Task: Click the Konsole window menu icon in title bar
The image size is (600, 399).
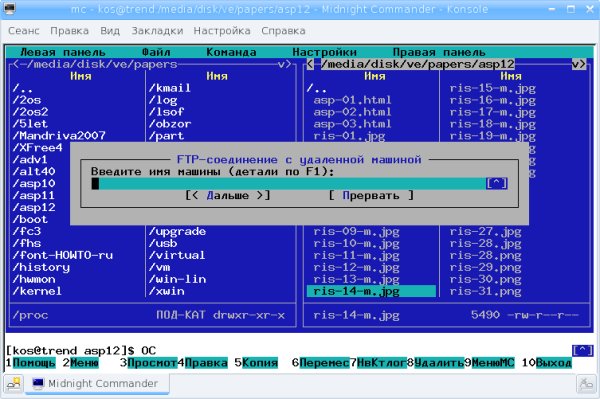Action: click(x=8, y=8)
